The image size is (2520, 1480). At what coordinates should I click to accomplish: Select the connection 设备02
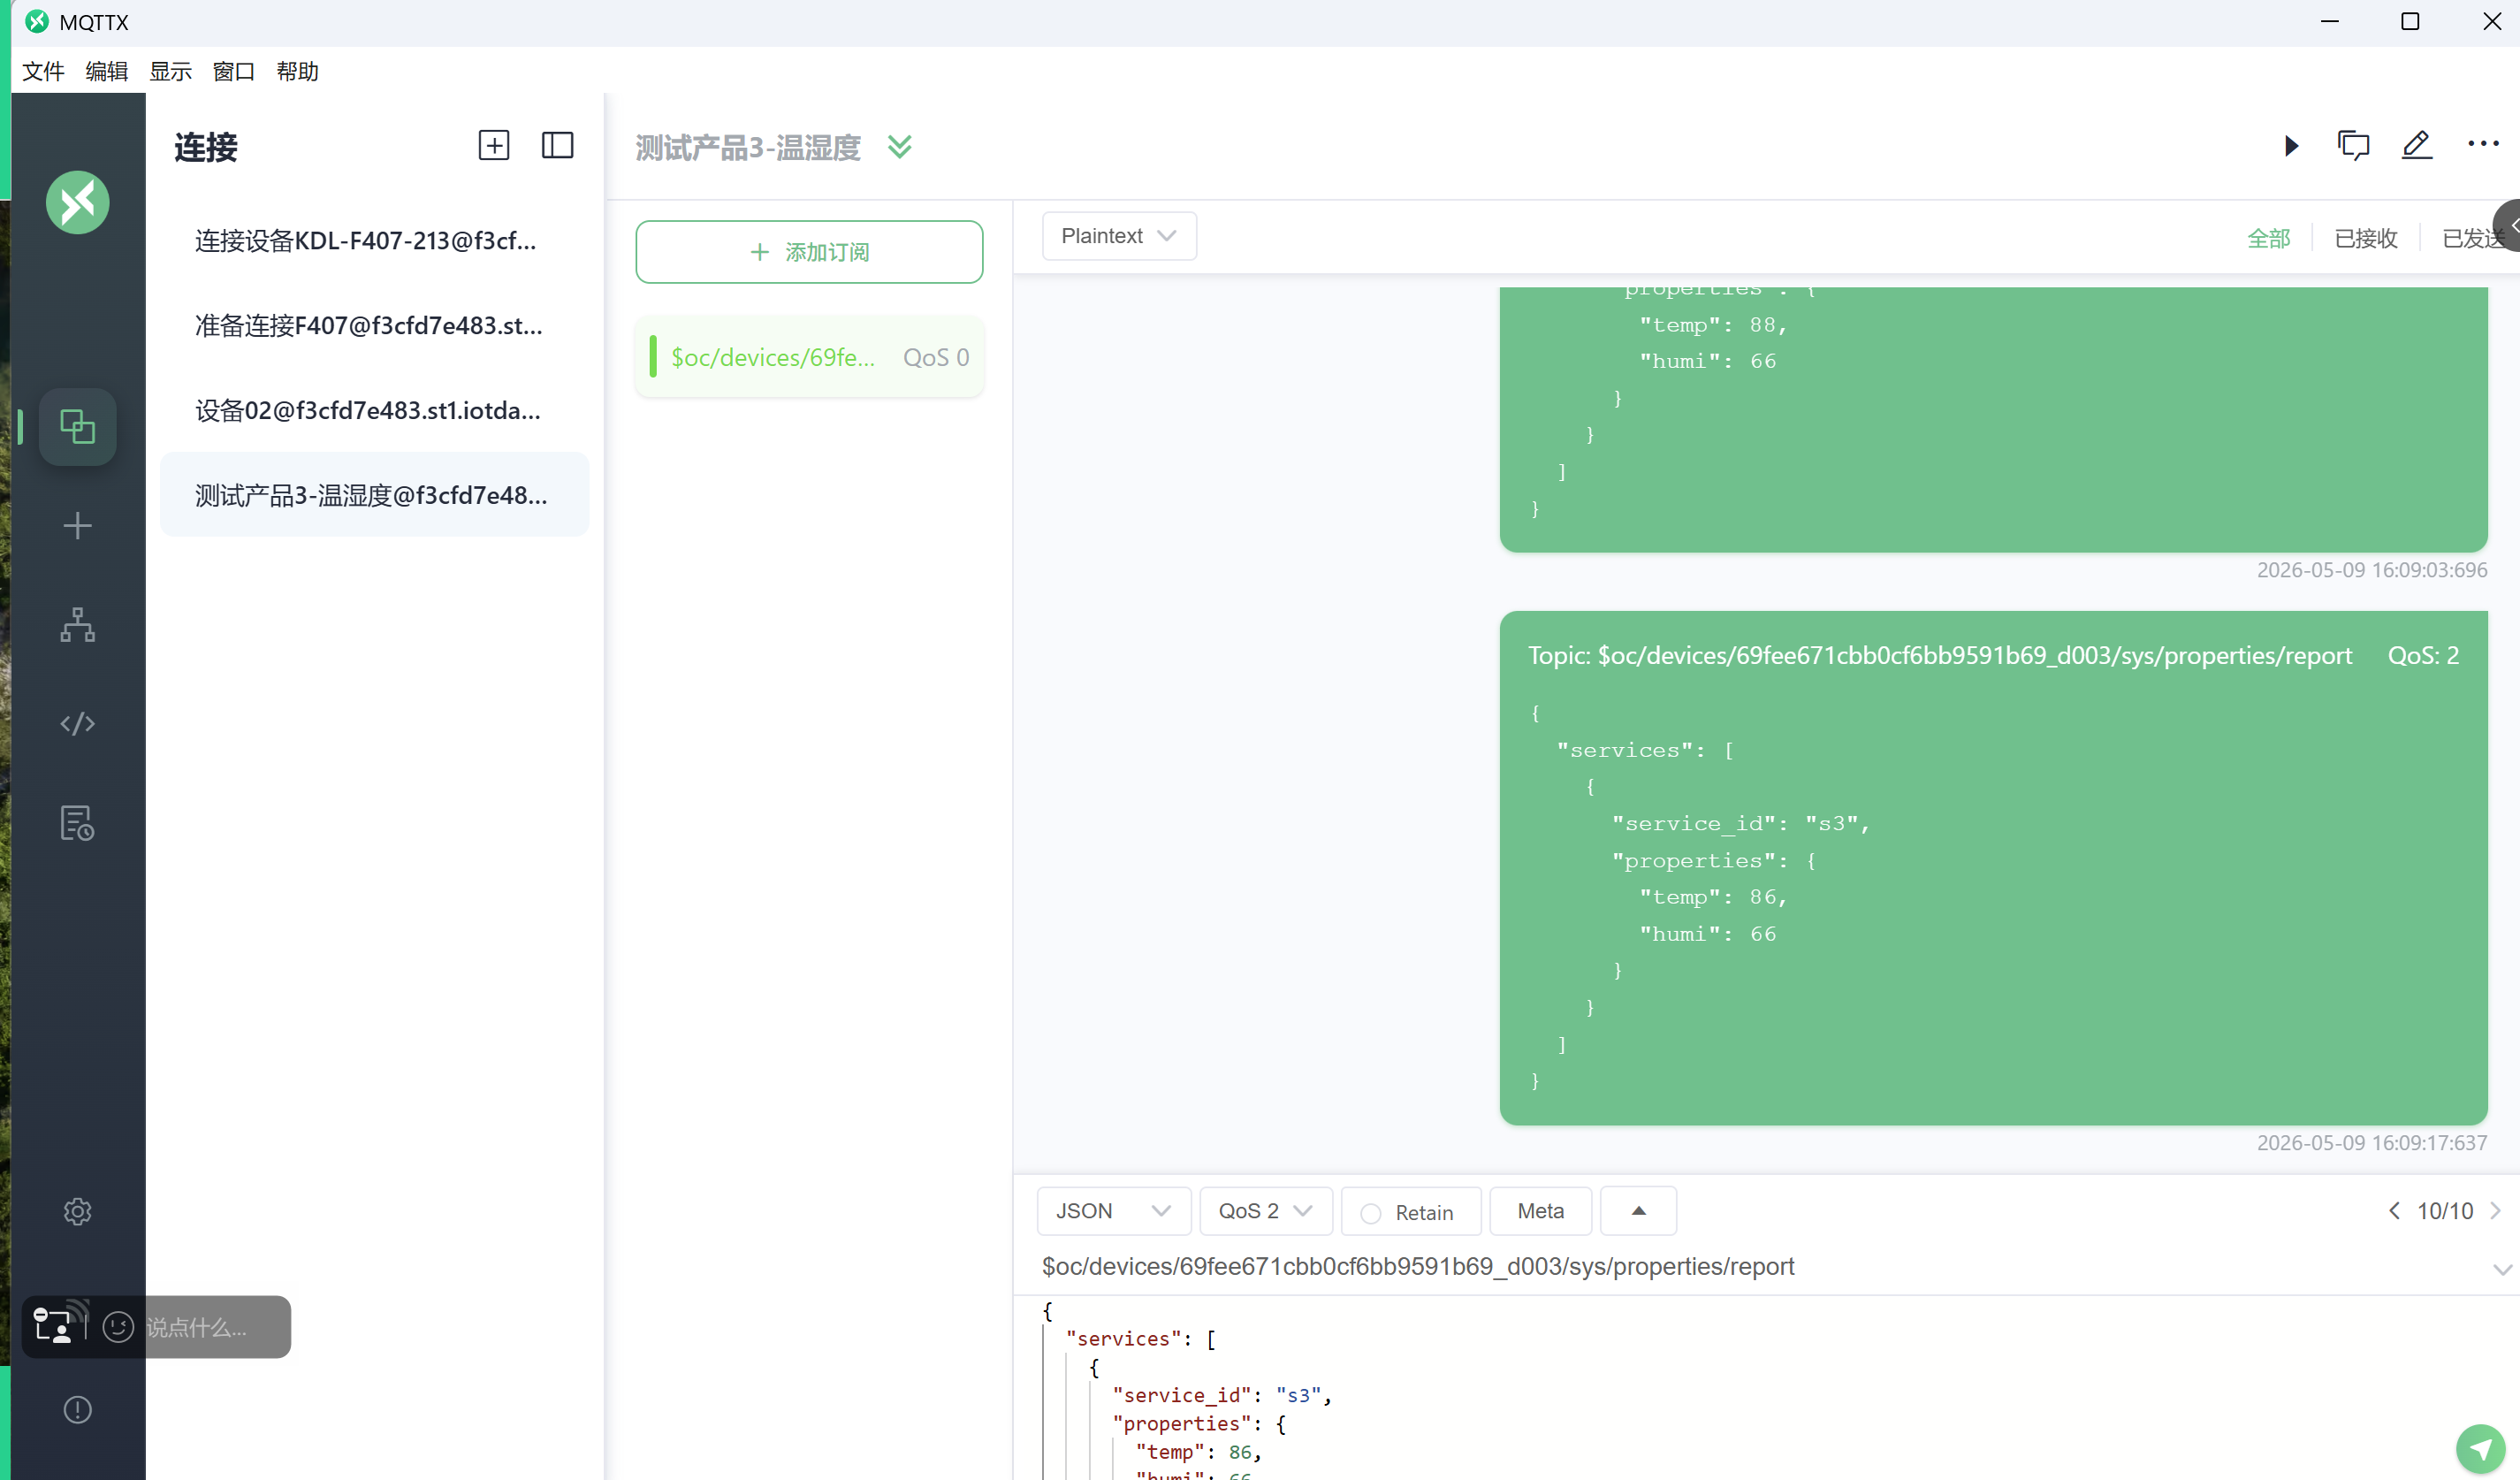tap(374, 411)
